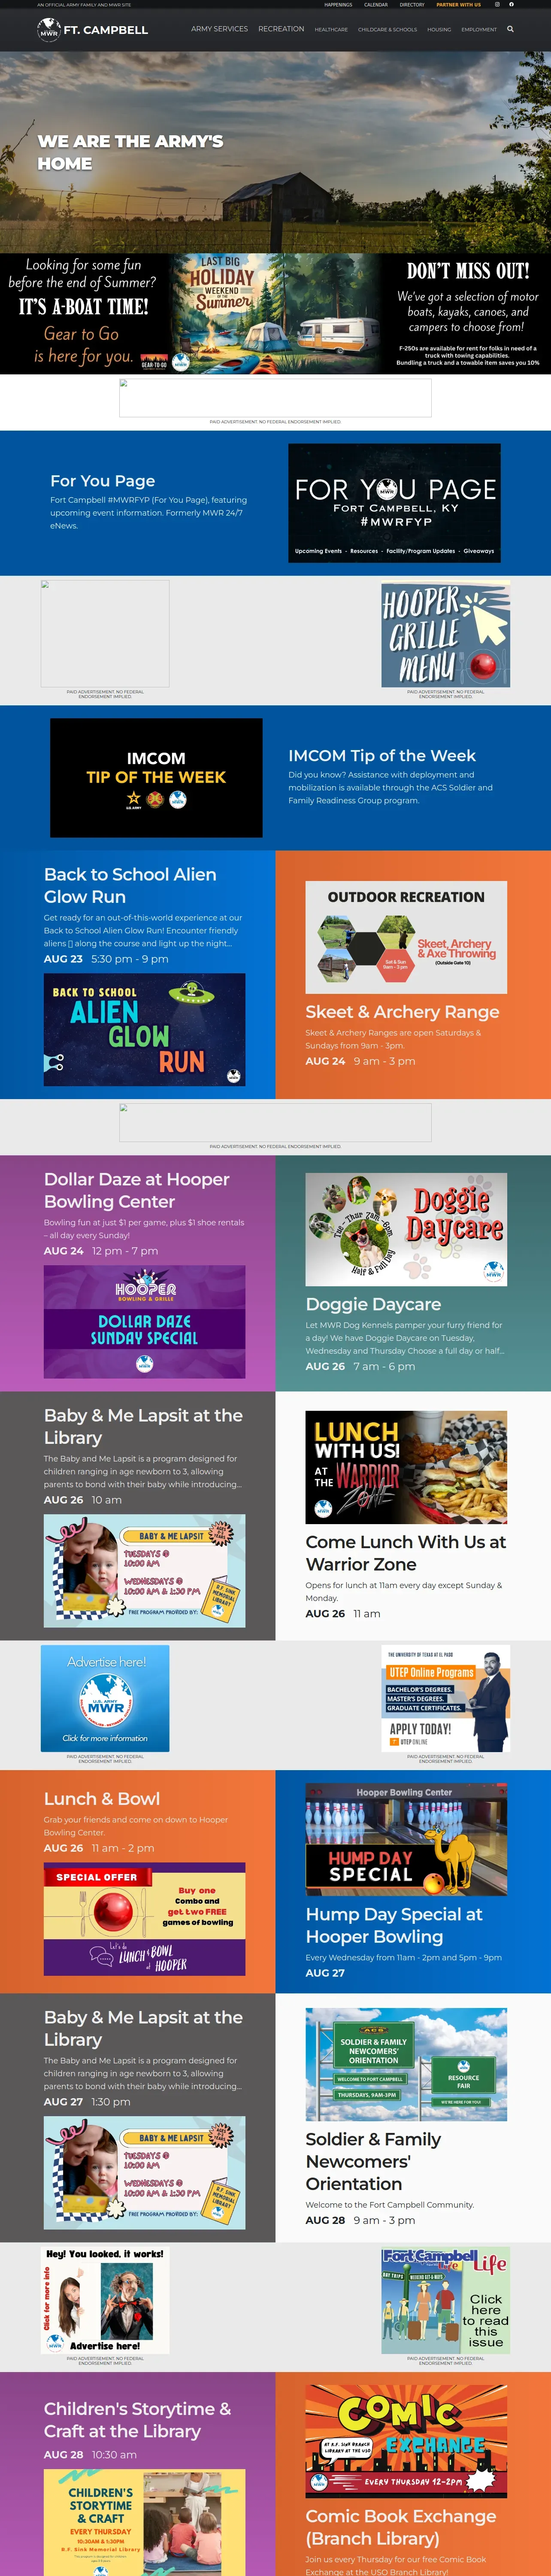
Task: Open Recreation menu
Action: (x=281, y=29)
